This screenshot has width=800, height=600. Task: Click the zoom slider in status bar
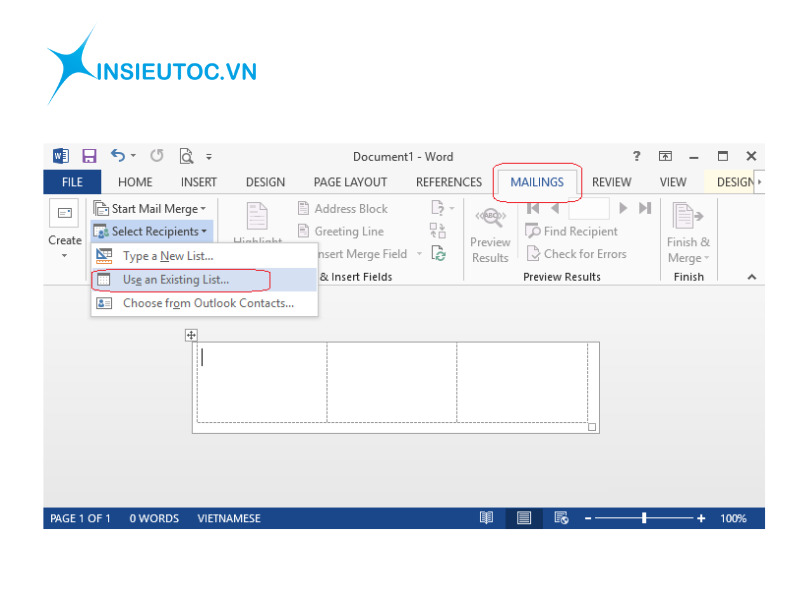click(644, 518)
